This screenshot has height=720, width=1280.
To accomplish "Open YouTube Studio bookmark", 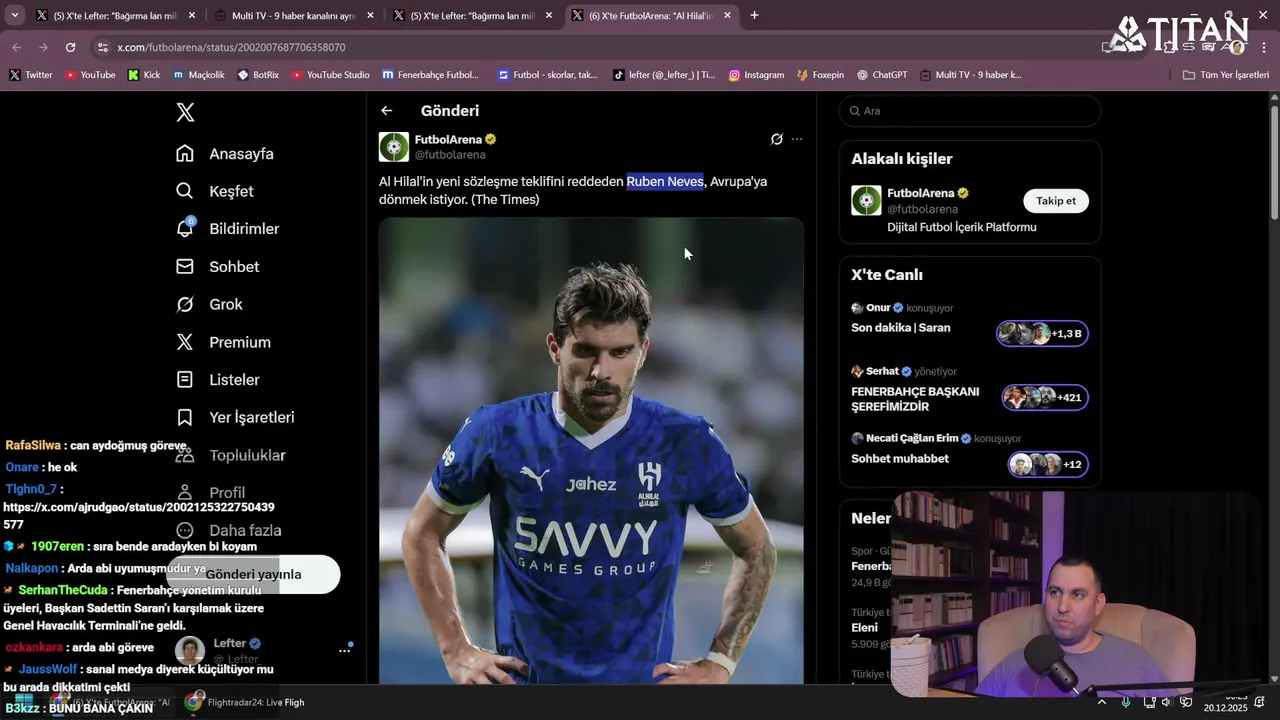I will 330,75.
